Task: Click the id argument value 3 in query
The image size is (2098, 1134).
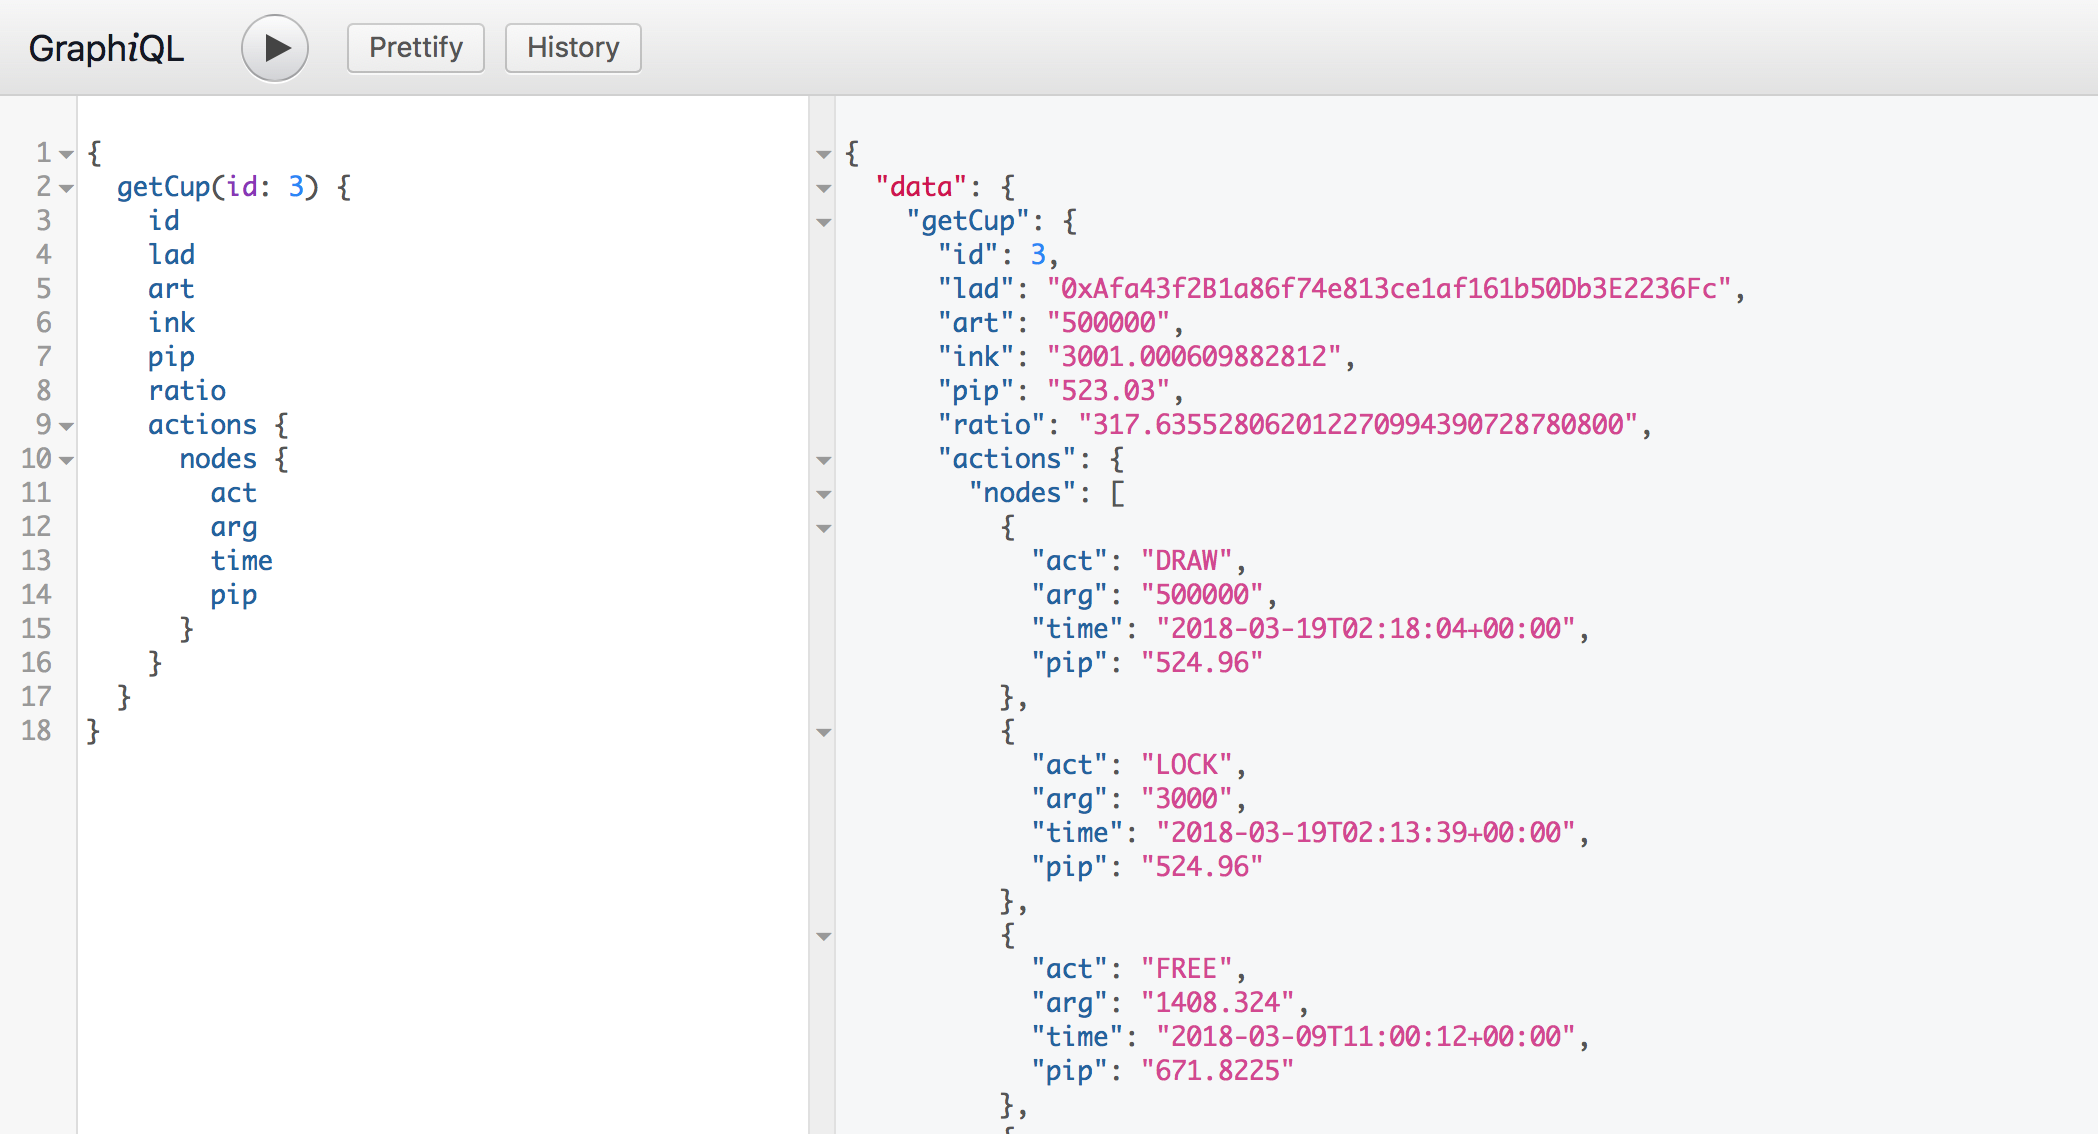Action: click(x=296, y=187)
